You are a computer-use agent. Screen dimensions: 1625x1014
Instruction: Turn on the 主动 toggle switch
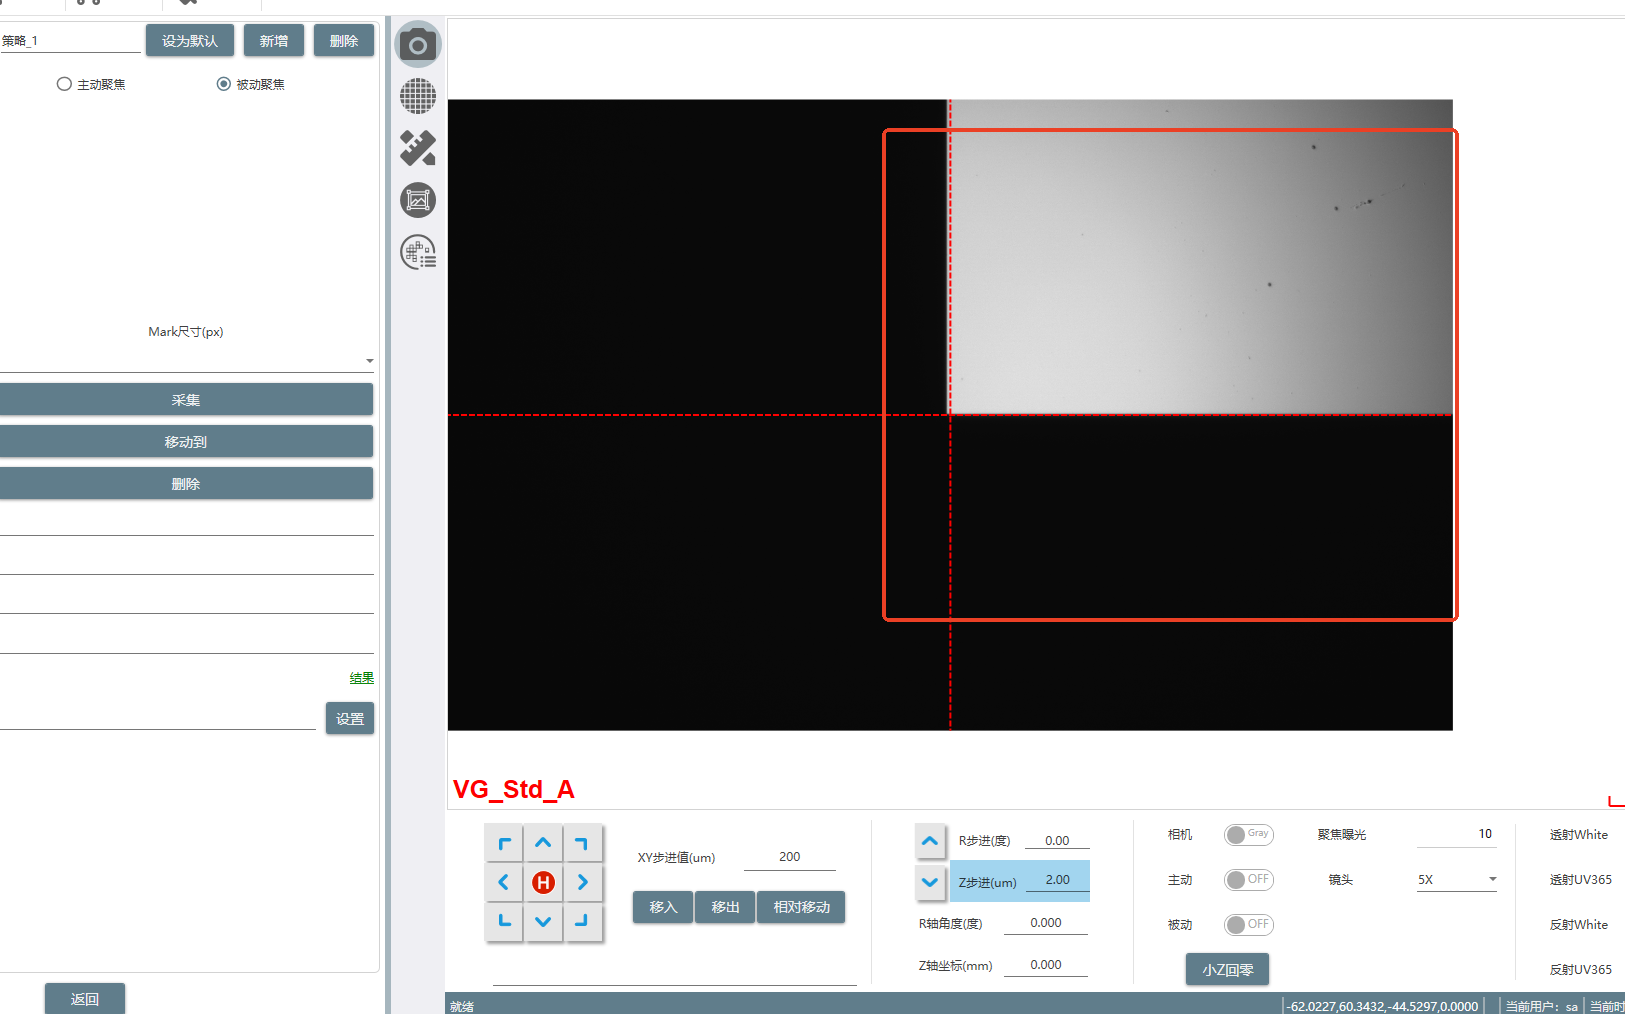coord(1248,880)
